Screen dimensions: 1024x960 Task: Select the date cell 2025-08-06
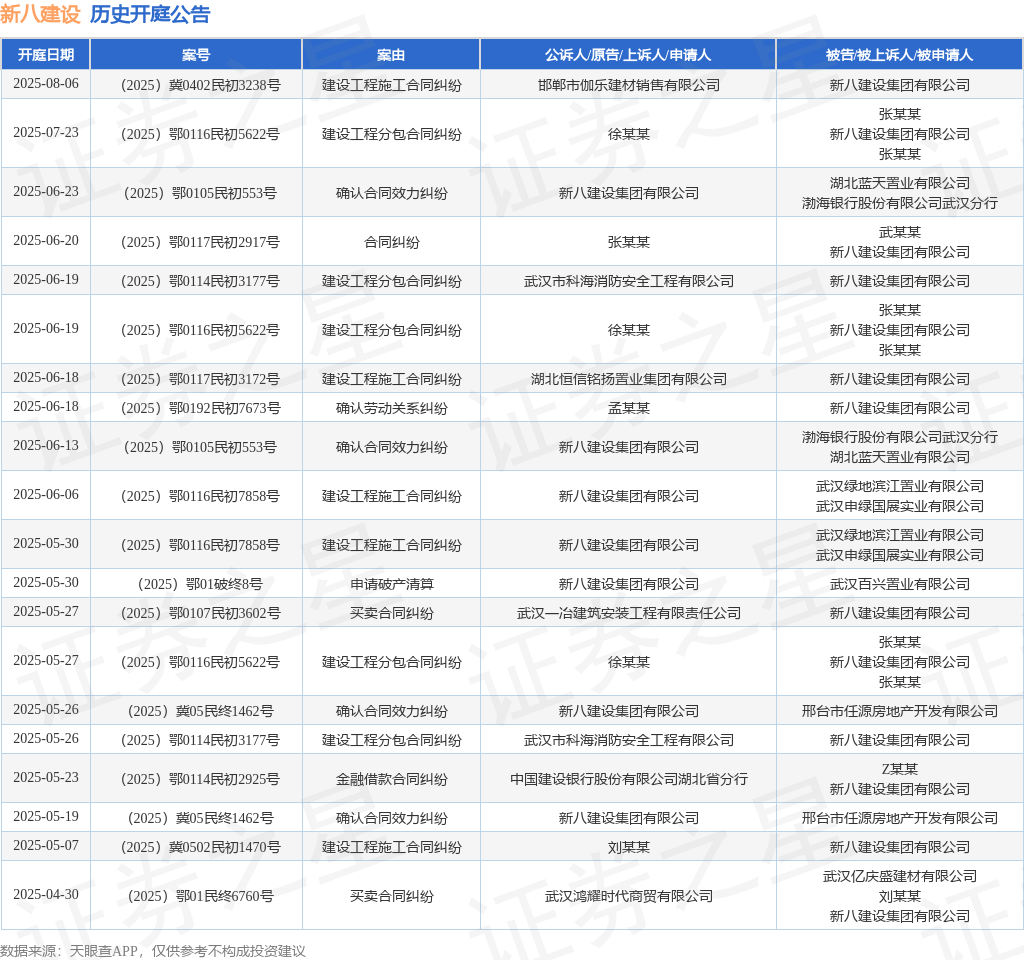[46, 84]
